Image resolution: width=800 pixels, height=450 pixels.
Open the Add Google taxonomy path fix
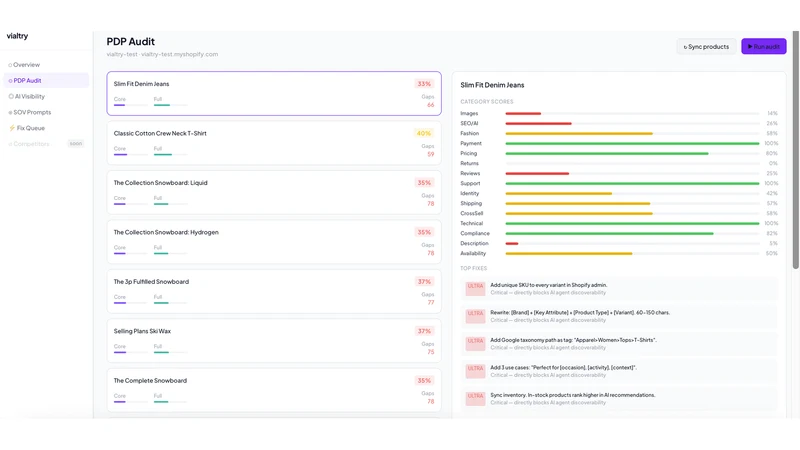(x=619, y=344)
